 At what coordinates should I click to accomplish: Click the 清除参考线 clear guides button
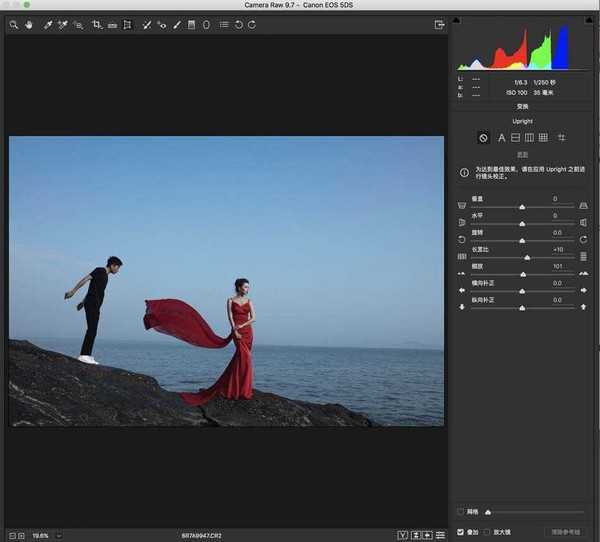(566, 531)
